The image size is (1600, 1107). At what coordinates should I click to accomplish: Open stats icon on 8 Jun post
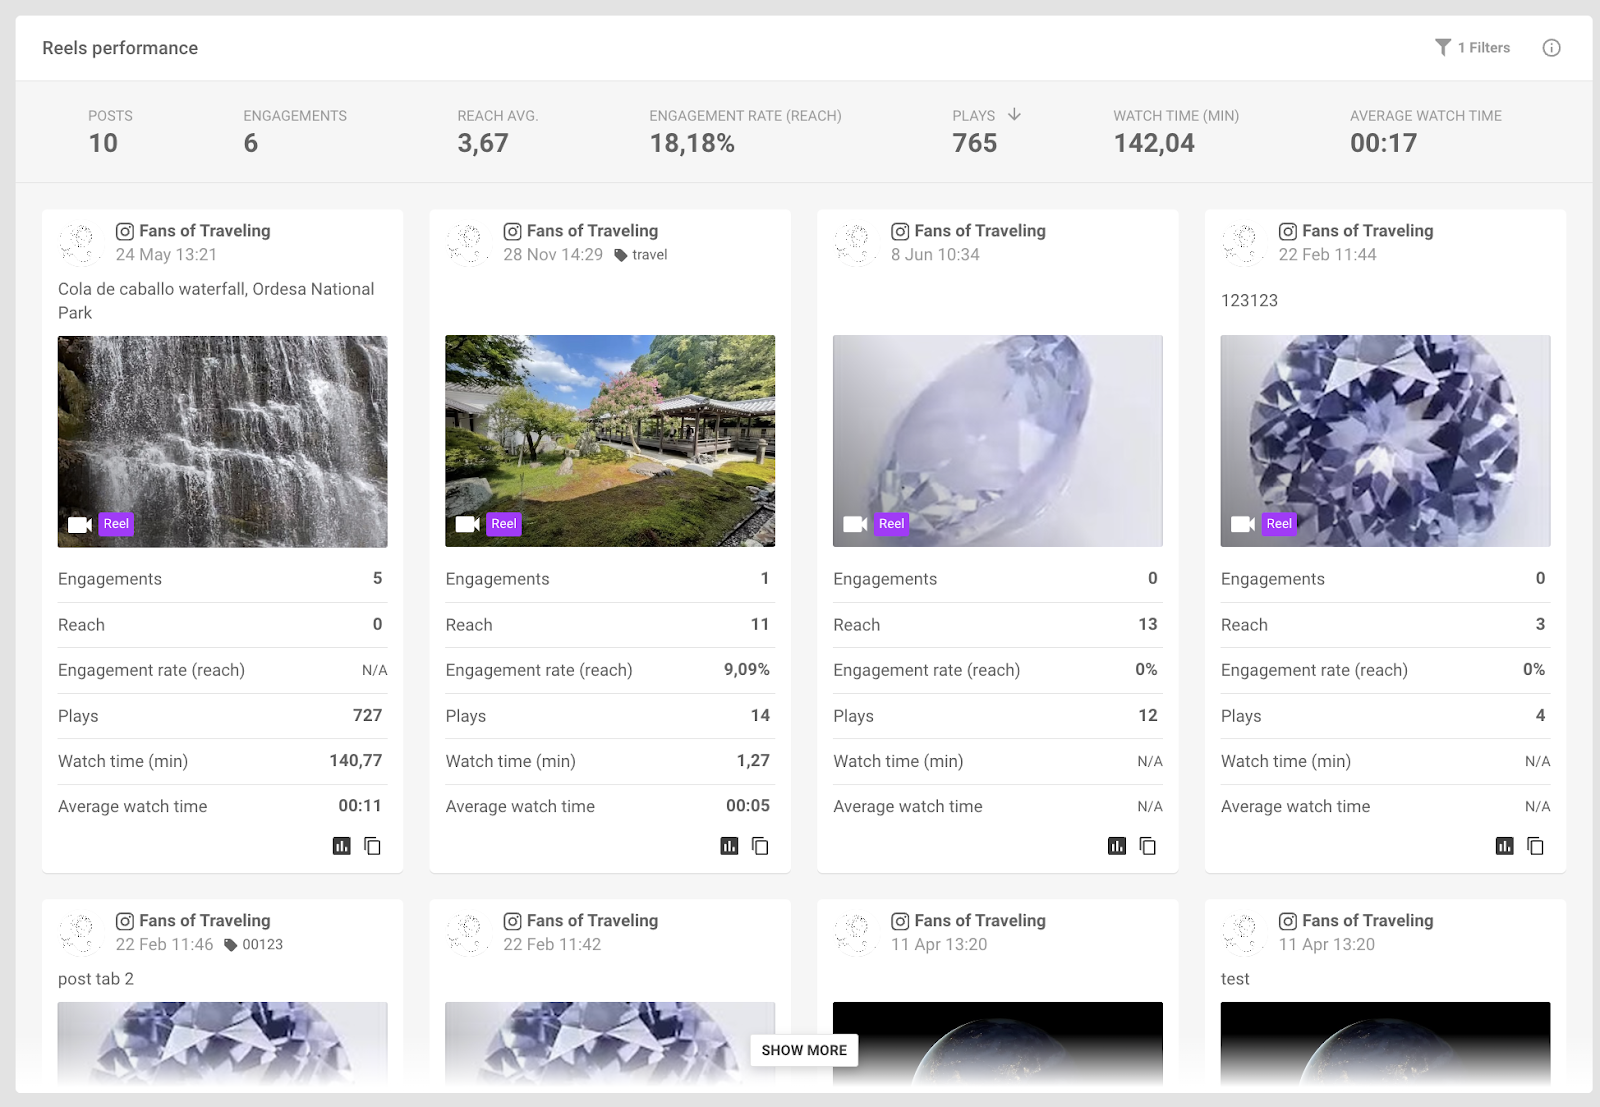point(1117,846)
